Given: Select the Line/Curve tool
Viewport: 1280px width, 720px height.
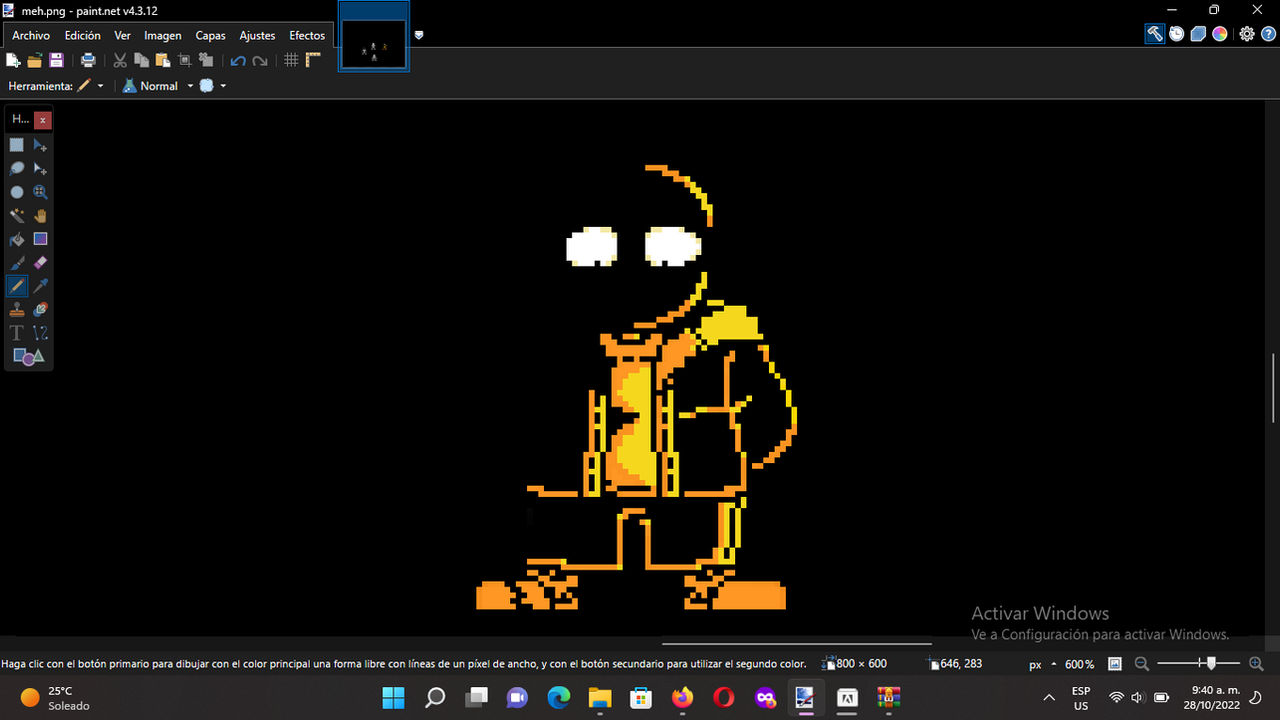Looking at the screenshot, I should 40,333.
